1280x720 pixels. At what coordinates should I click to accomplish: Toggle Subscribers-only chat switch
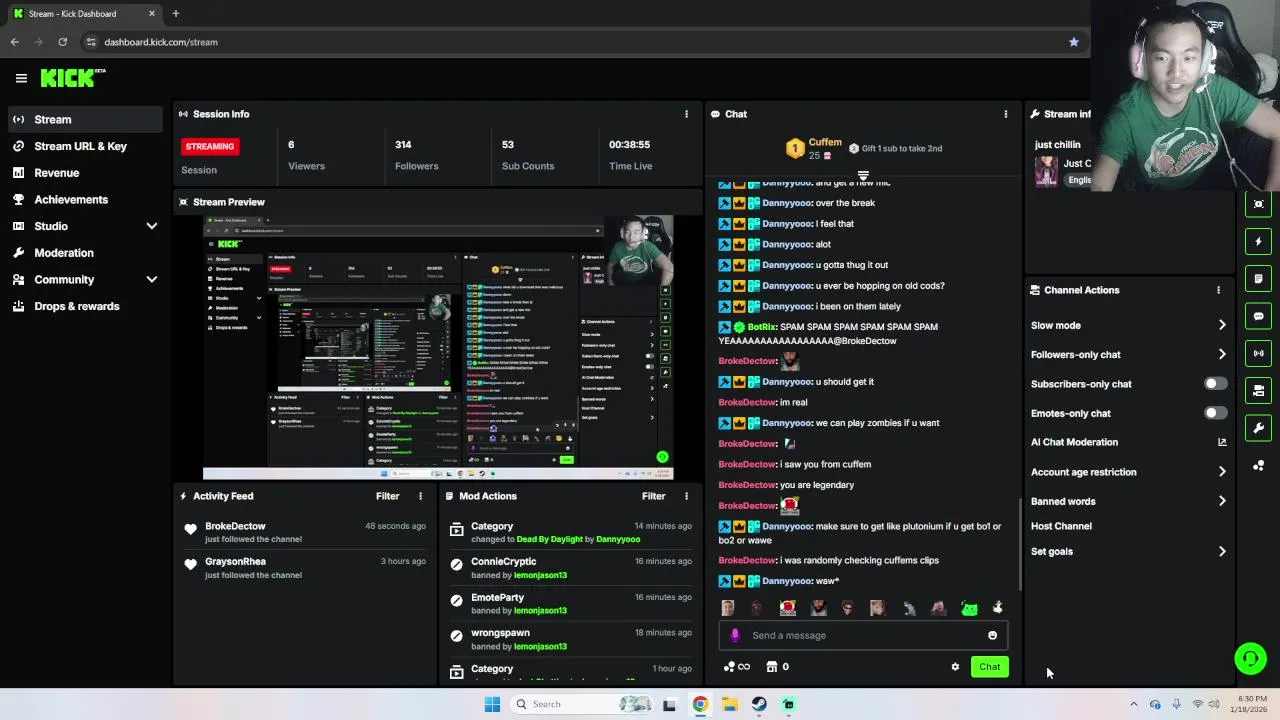click(1215, 384)
